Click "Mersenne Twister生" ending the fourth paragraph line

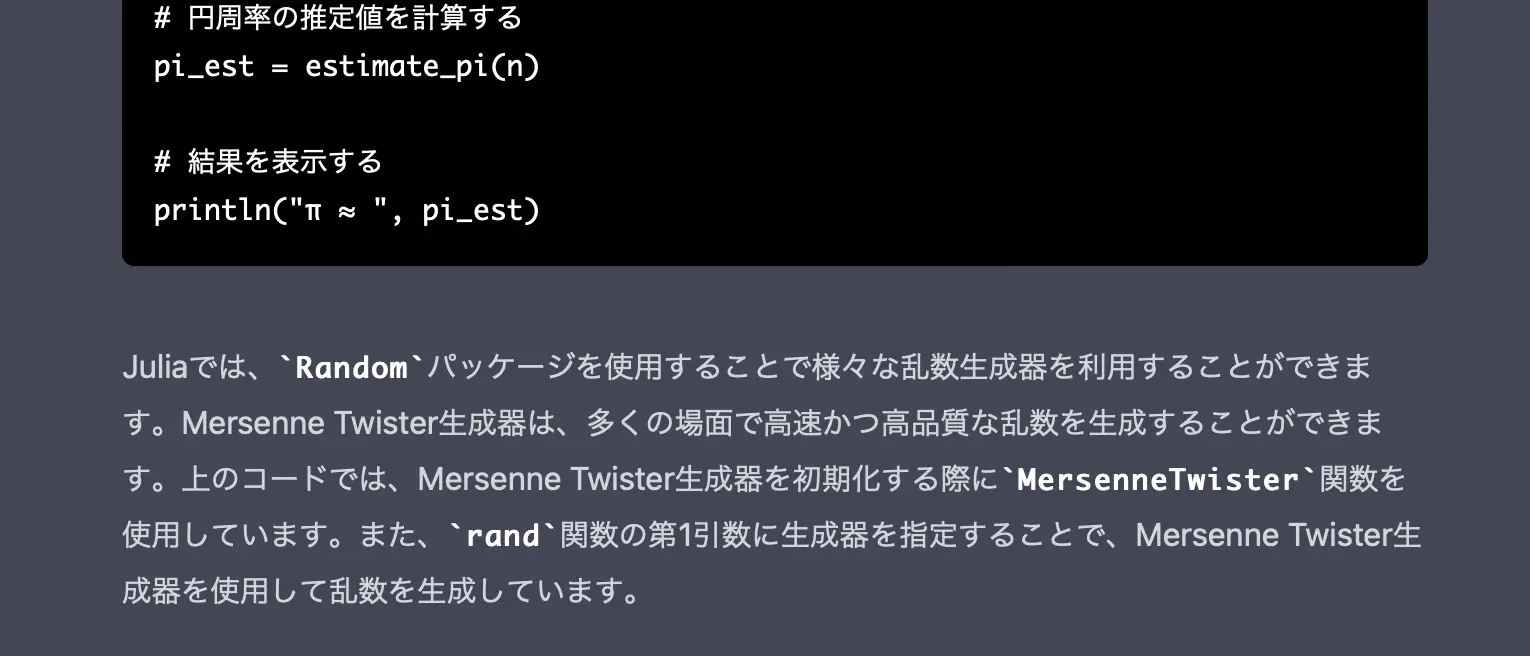click(1278, 536)
